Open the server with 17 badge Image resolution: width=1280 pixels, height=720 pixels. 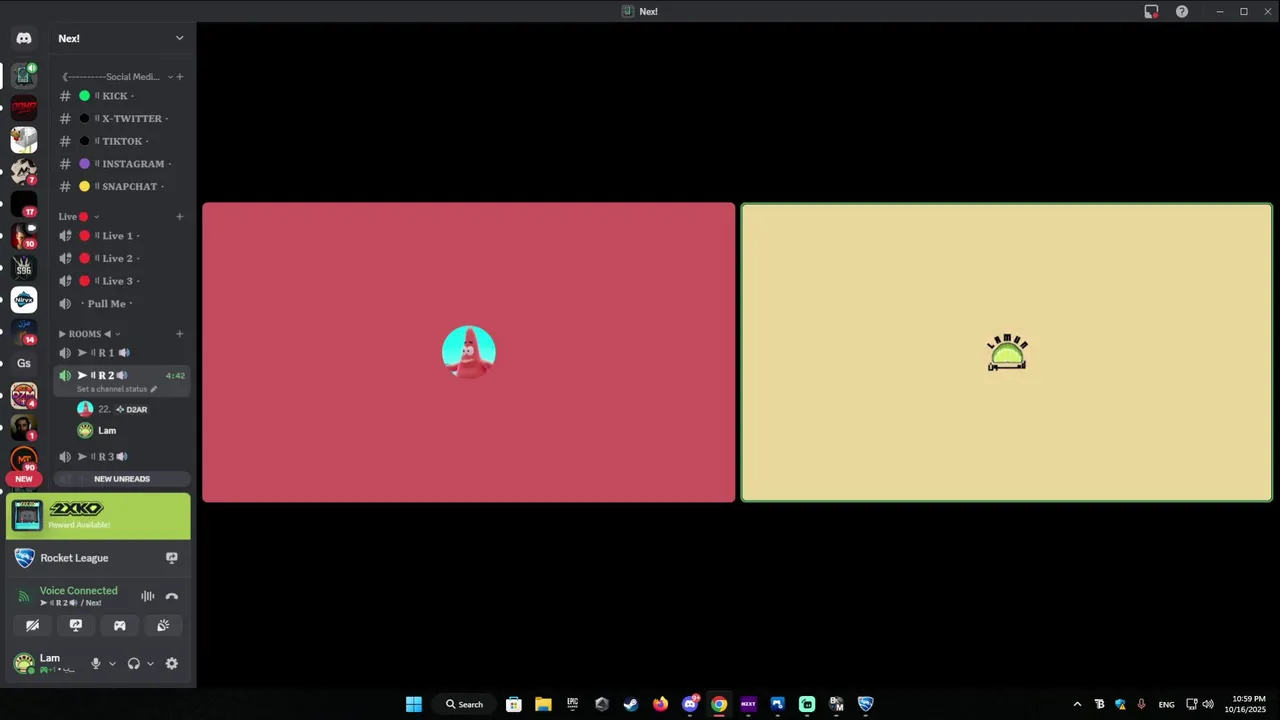(24, 204)
